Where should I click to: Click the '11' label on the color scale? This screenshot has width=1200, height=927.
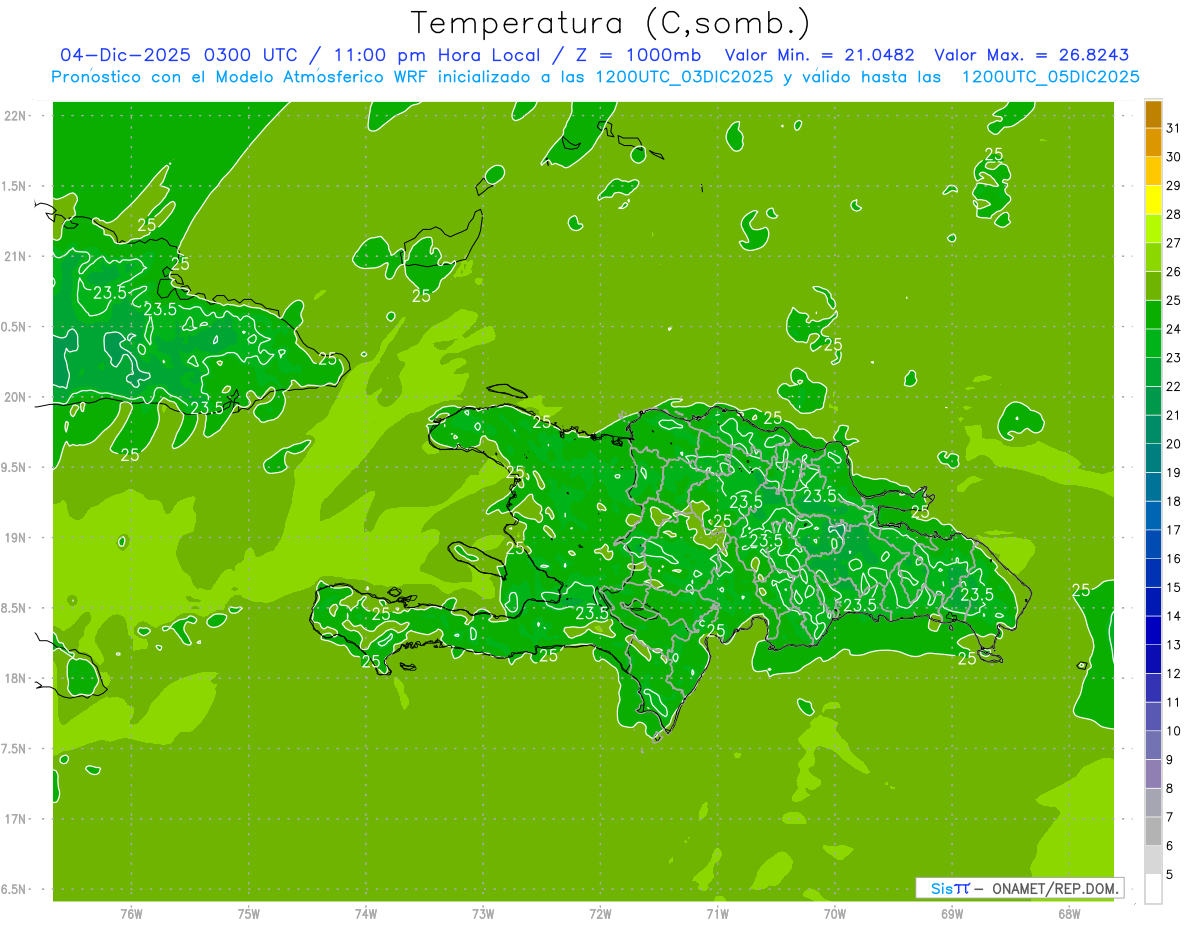point(1174,702)
